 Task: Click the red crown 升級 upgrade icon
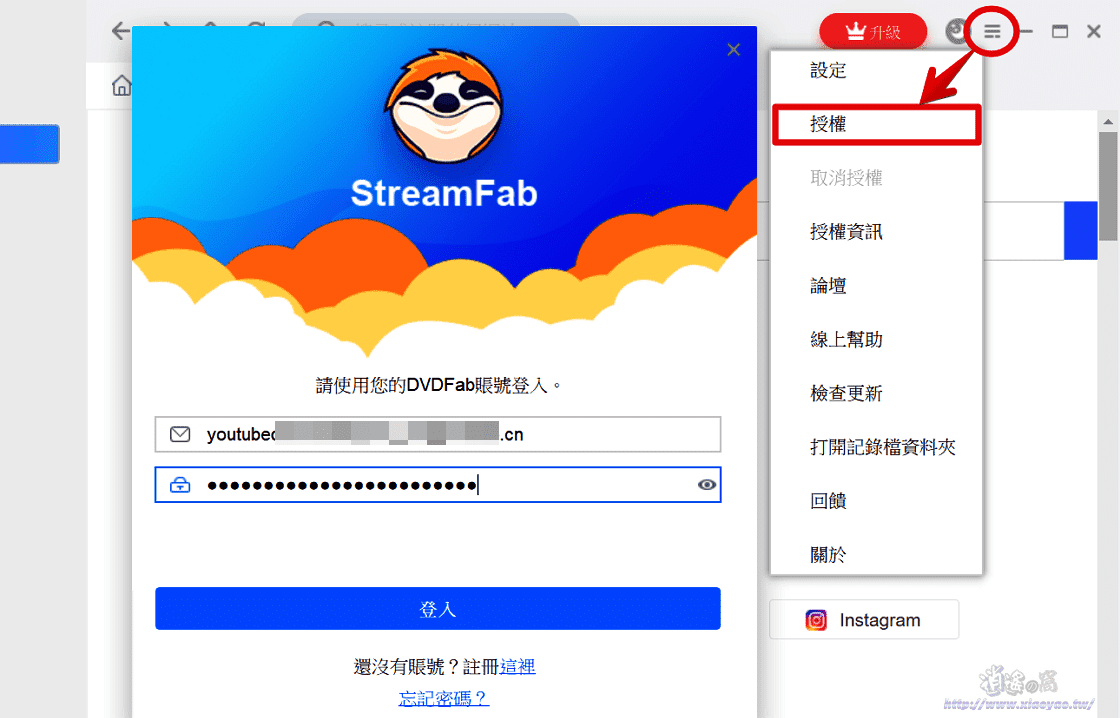point(872,31)
